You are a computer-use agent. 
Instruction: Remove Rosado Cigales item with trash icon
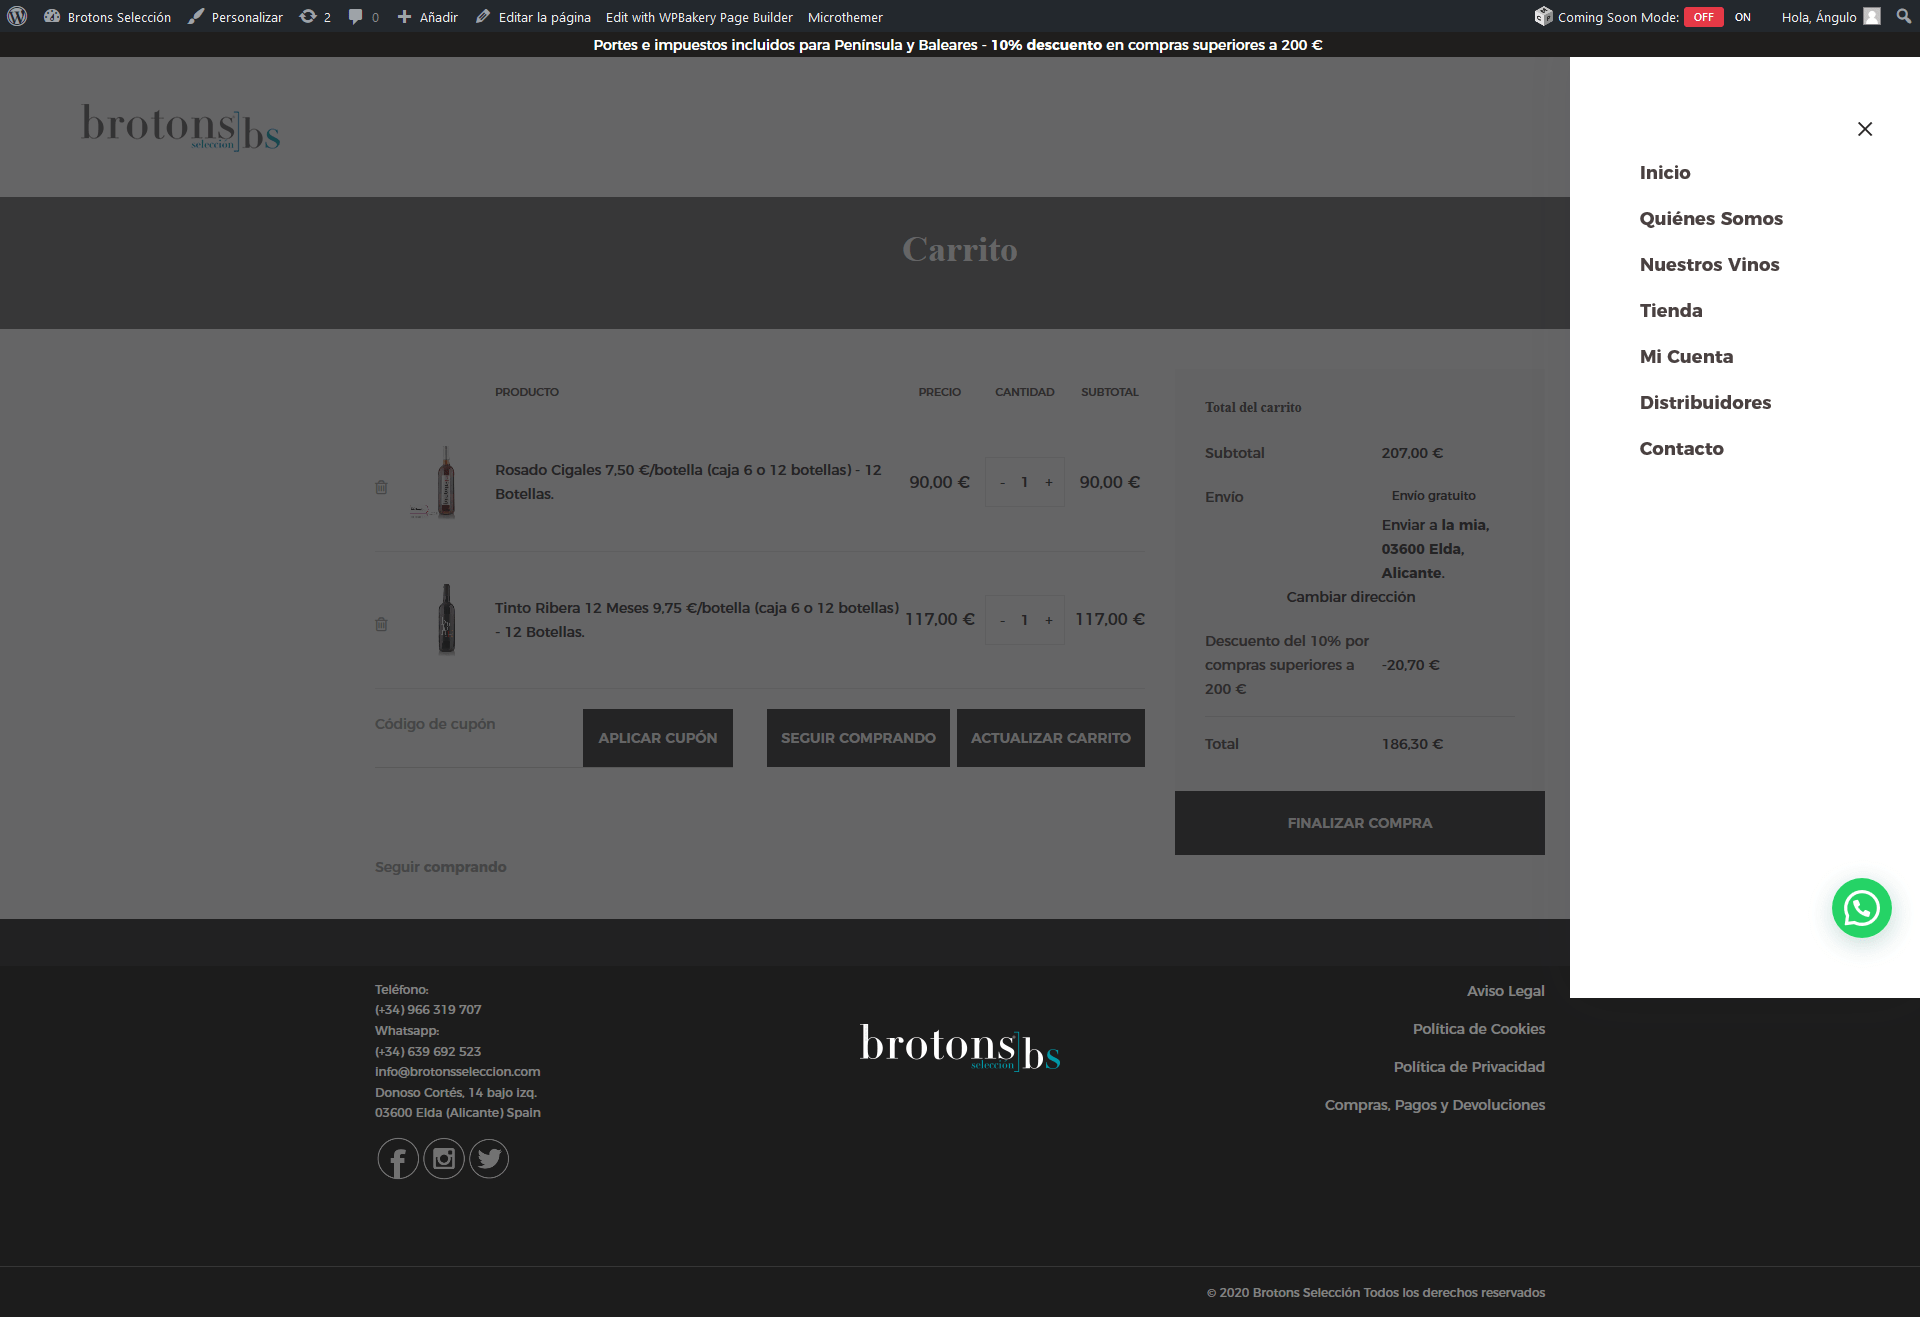click(x=381, y=487)
